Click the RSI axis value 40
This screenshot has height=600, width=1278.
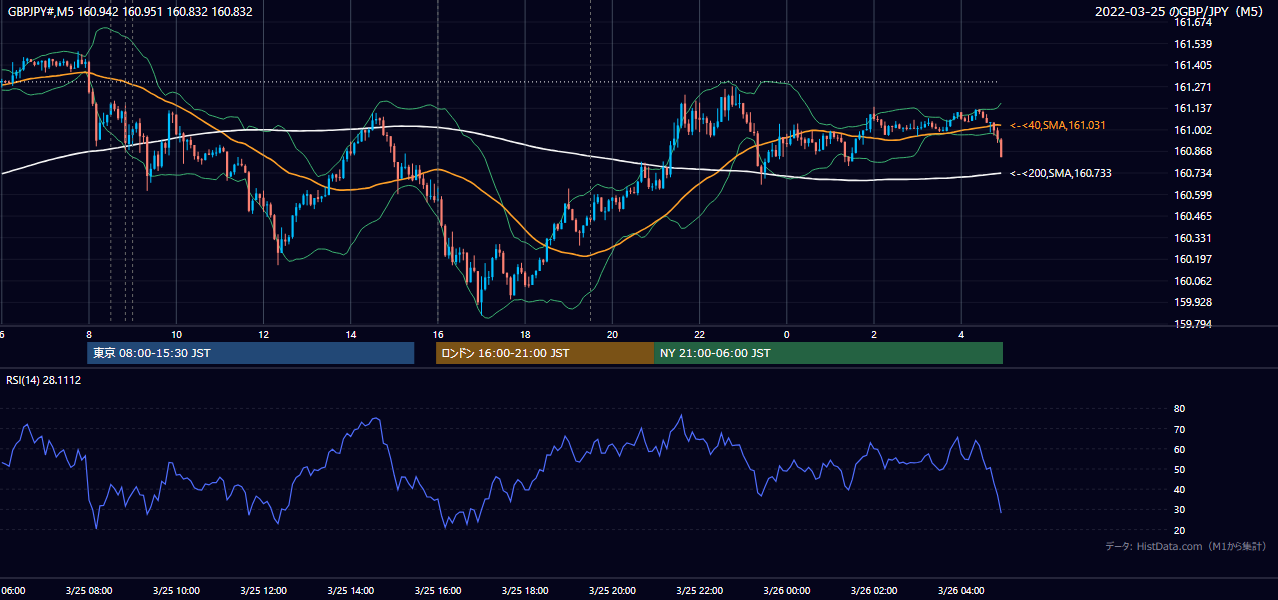[1179, 489]
